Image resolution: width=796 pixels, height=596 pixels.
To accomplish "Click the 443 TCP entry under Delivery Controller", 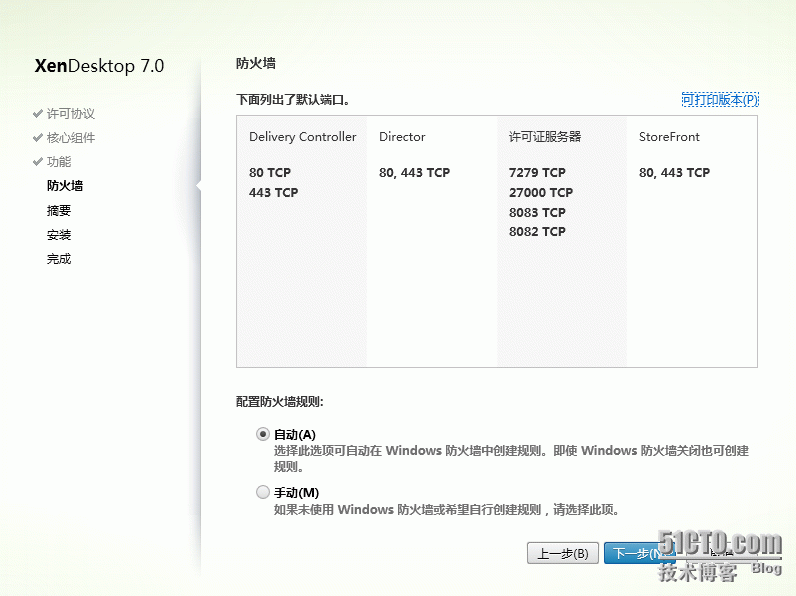I will [274, 192].
